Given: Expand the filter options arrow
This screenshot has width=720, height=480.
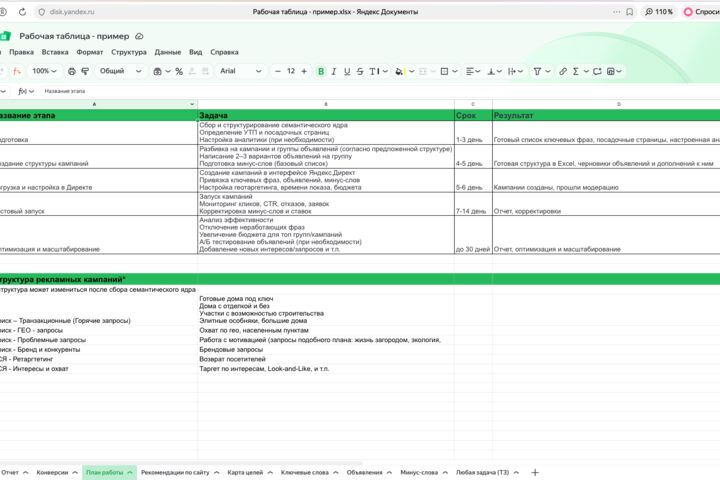Looking at the screenshot, I should (547, 71).
